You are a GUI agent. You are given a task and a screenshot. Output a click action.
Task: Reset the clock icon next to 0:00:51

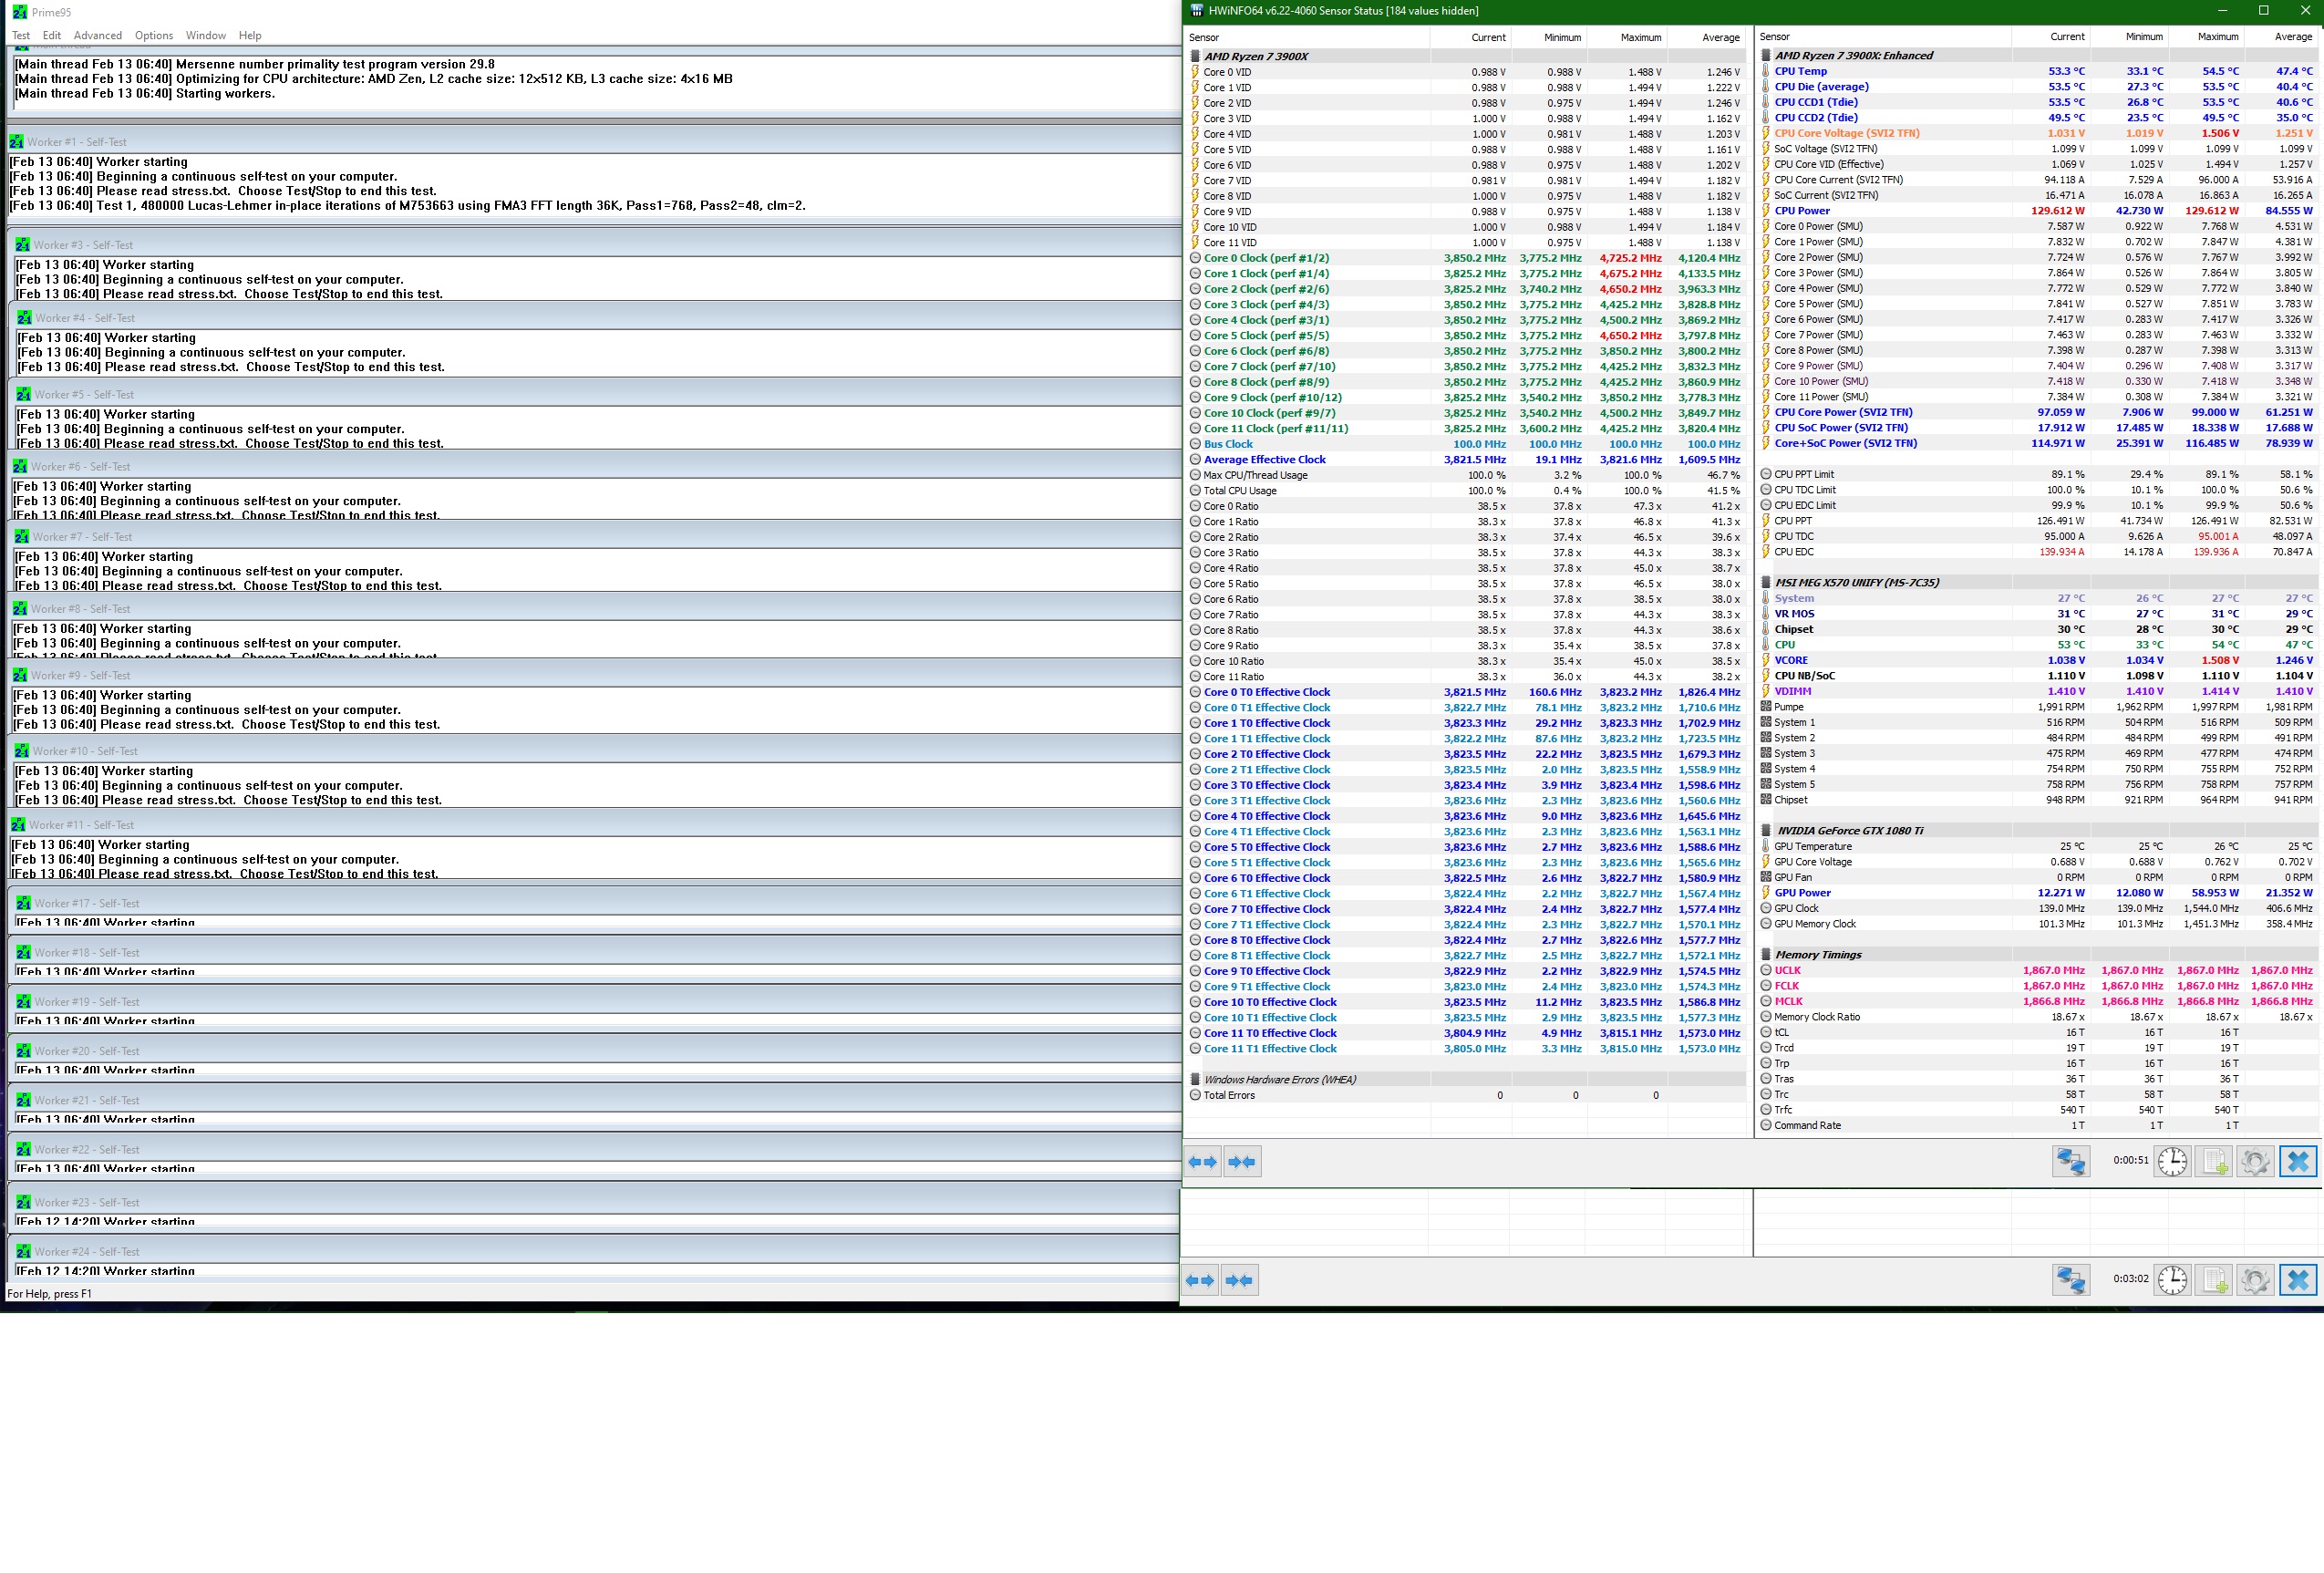2172,1161
